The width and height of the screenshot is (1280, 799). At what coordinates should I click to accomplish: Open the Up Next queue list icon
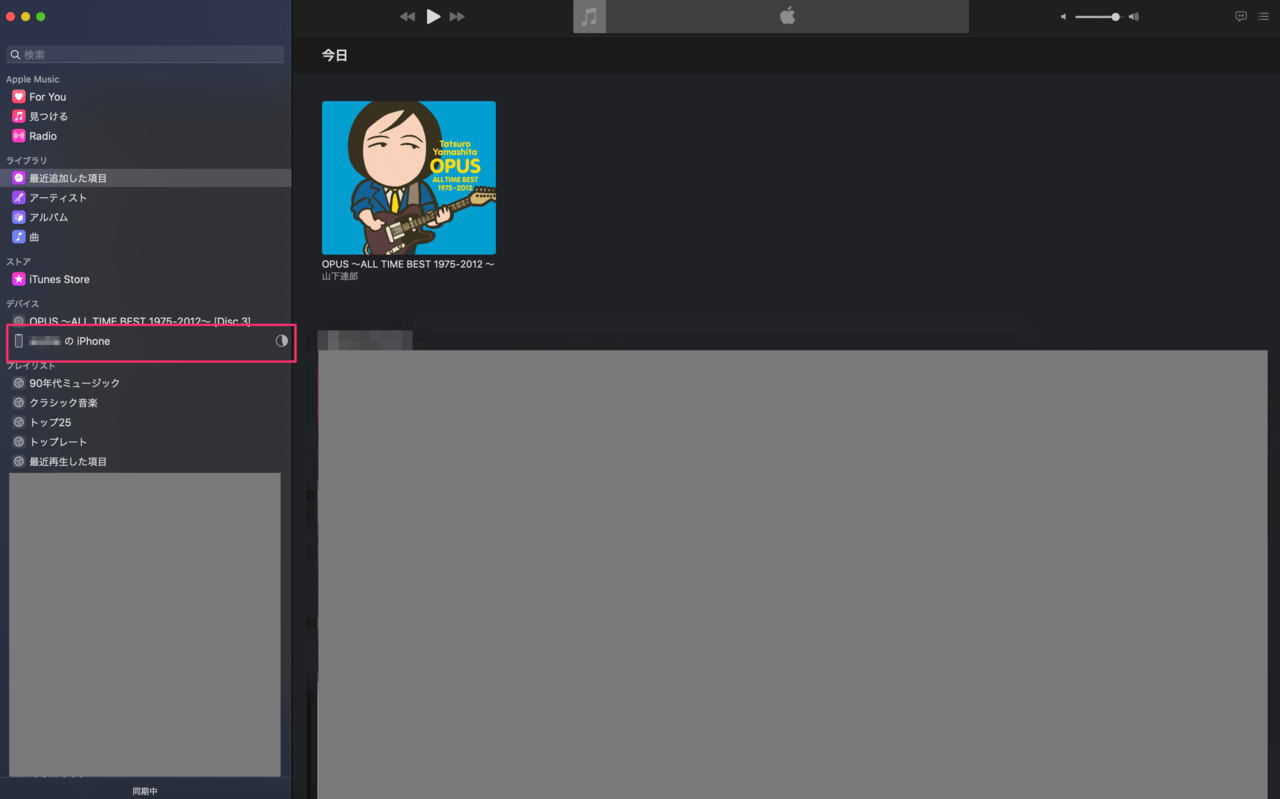[x=1263, y=16]
